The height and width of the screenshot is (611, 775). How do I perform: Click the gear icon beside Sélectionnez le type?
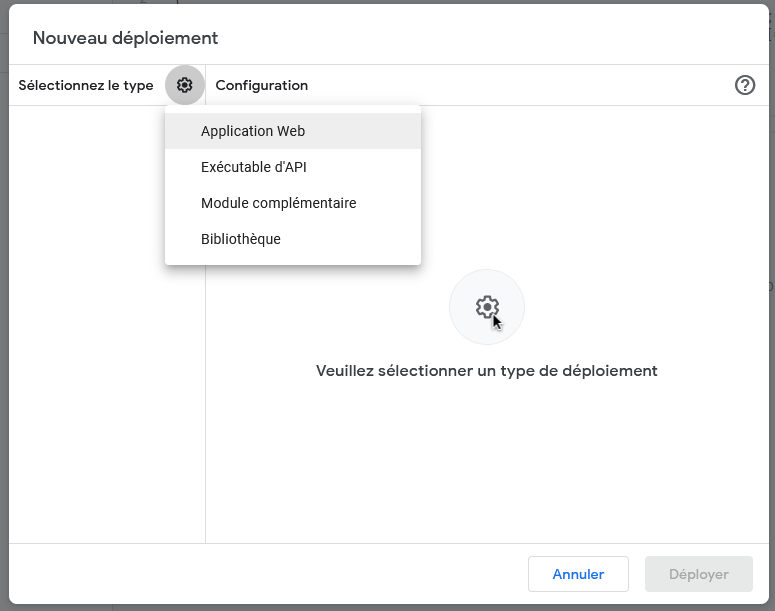click(185, 86)
